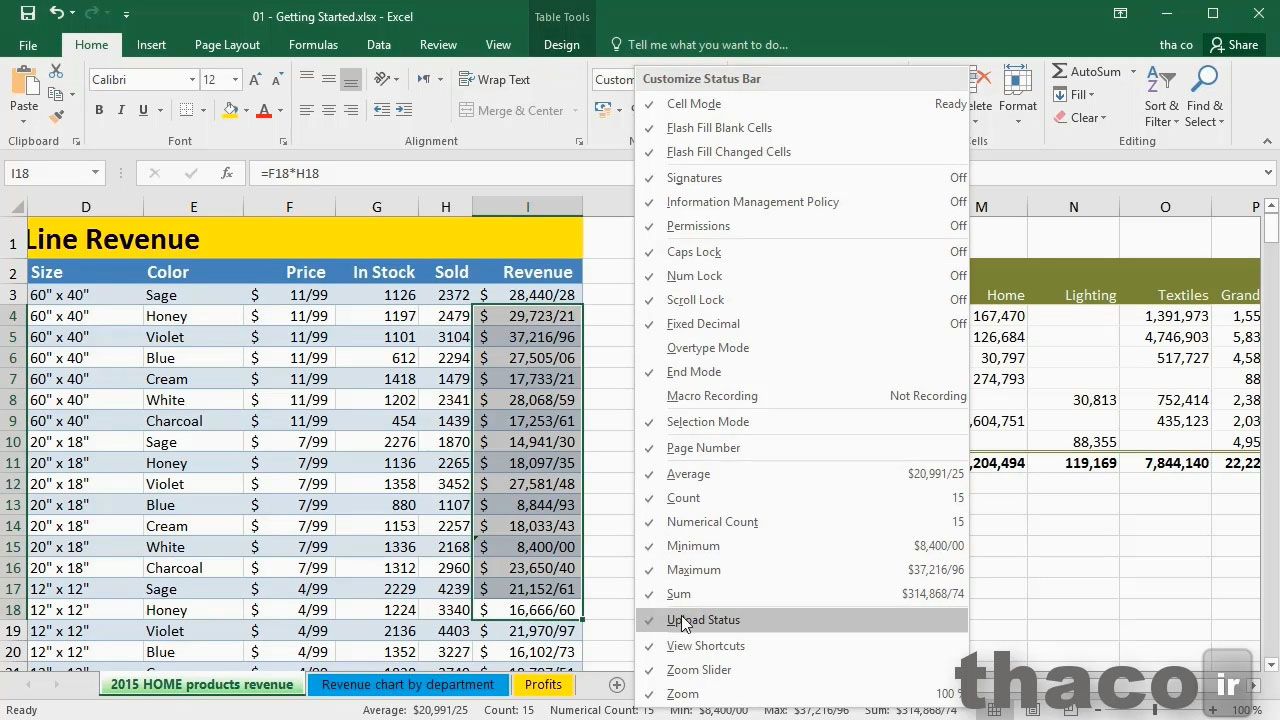
Task: Open the fill color palette arrow
Action: 246,110
